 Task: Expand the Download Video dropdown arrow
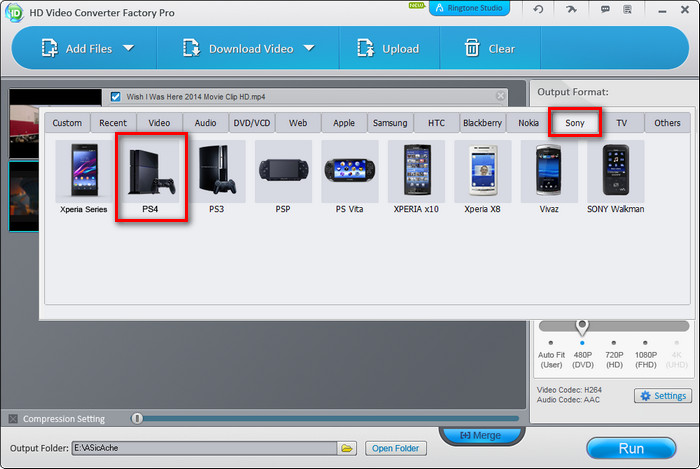click(309, 48)
